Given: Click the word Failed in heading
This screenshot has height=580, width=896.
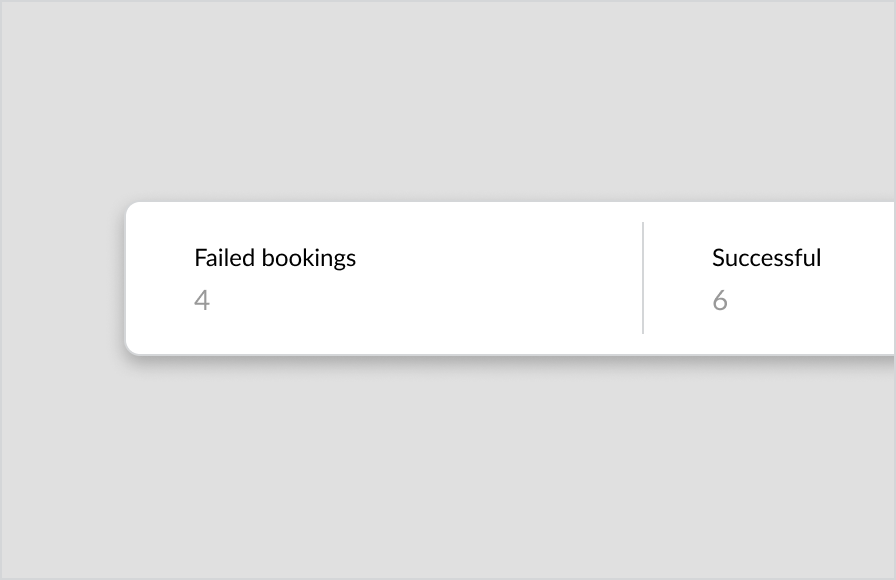Looking at the screenshot, I should 224,258.
